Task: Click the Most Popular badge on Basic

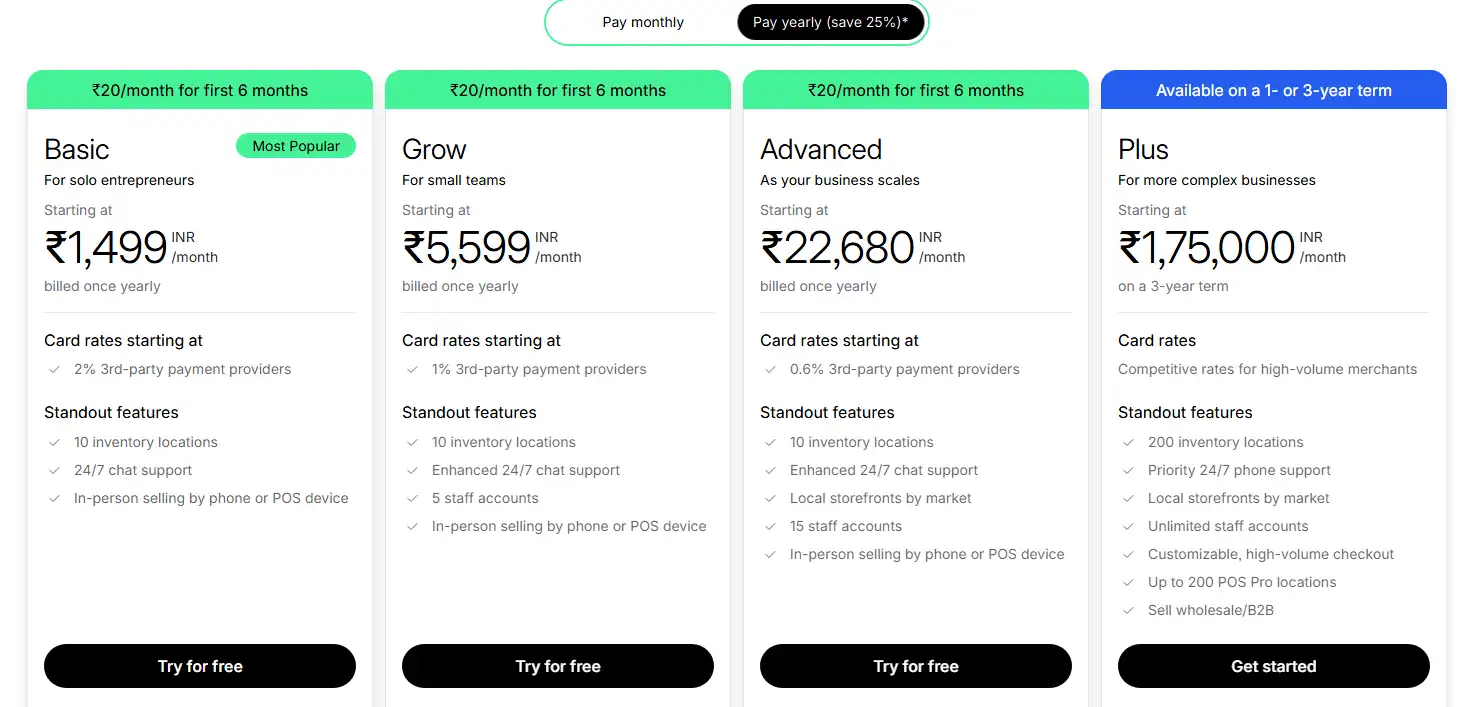Action: [296, 146]
